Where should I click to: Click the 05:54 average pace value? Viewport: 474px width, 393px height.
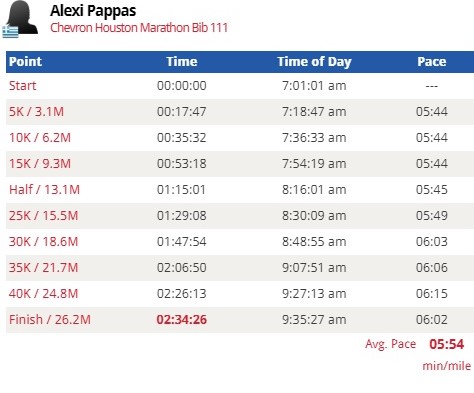coord(447,344)
